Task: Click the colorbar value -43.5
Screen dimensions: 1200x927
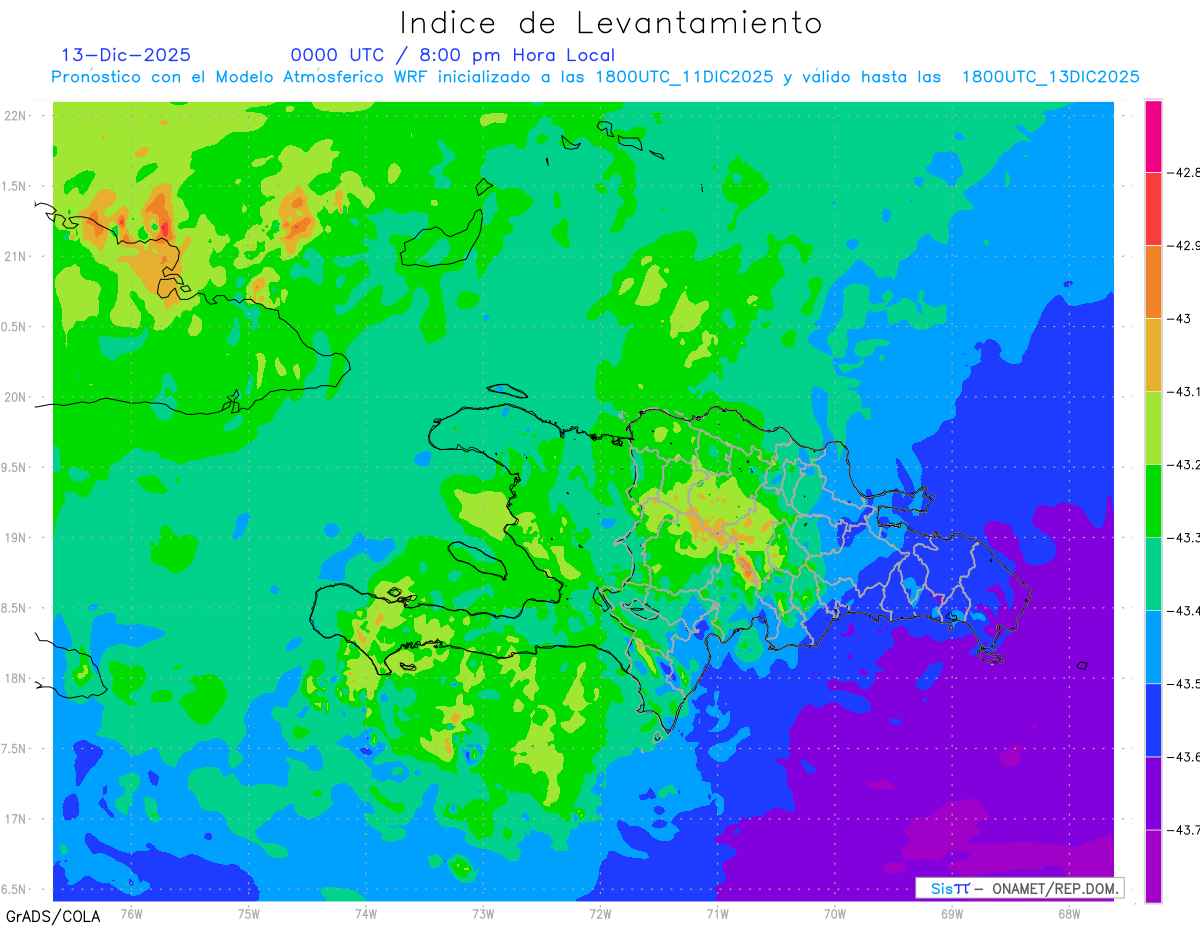Action: click(1184, 683)
